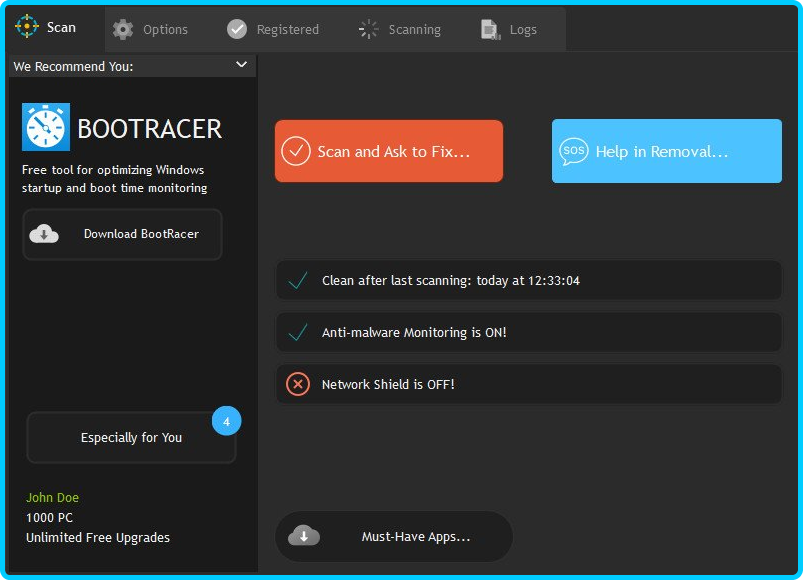
Task: Open the Scanning tab with spinner progress
Action: tap(400, 29)
